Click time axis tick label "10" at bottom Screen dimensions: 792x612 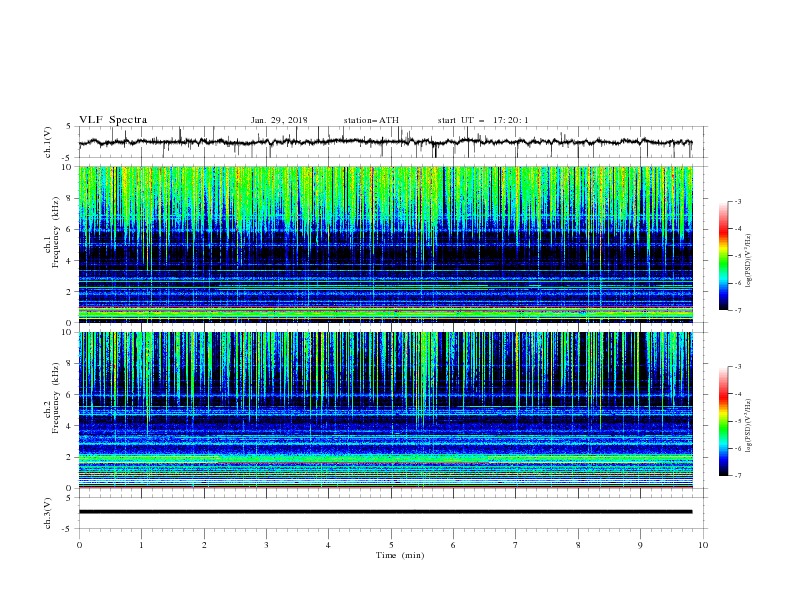coord(703,545)
